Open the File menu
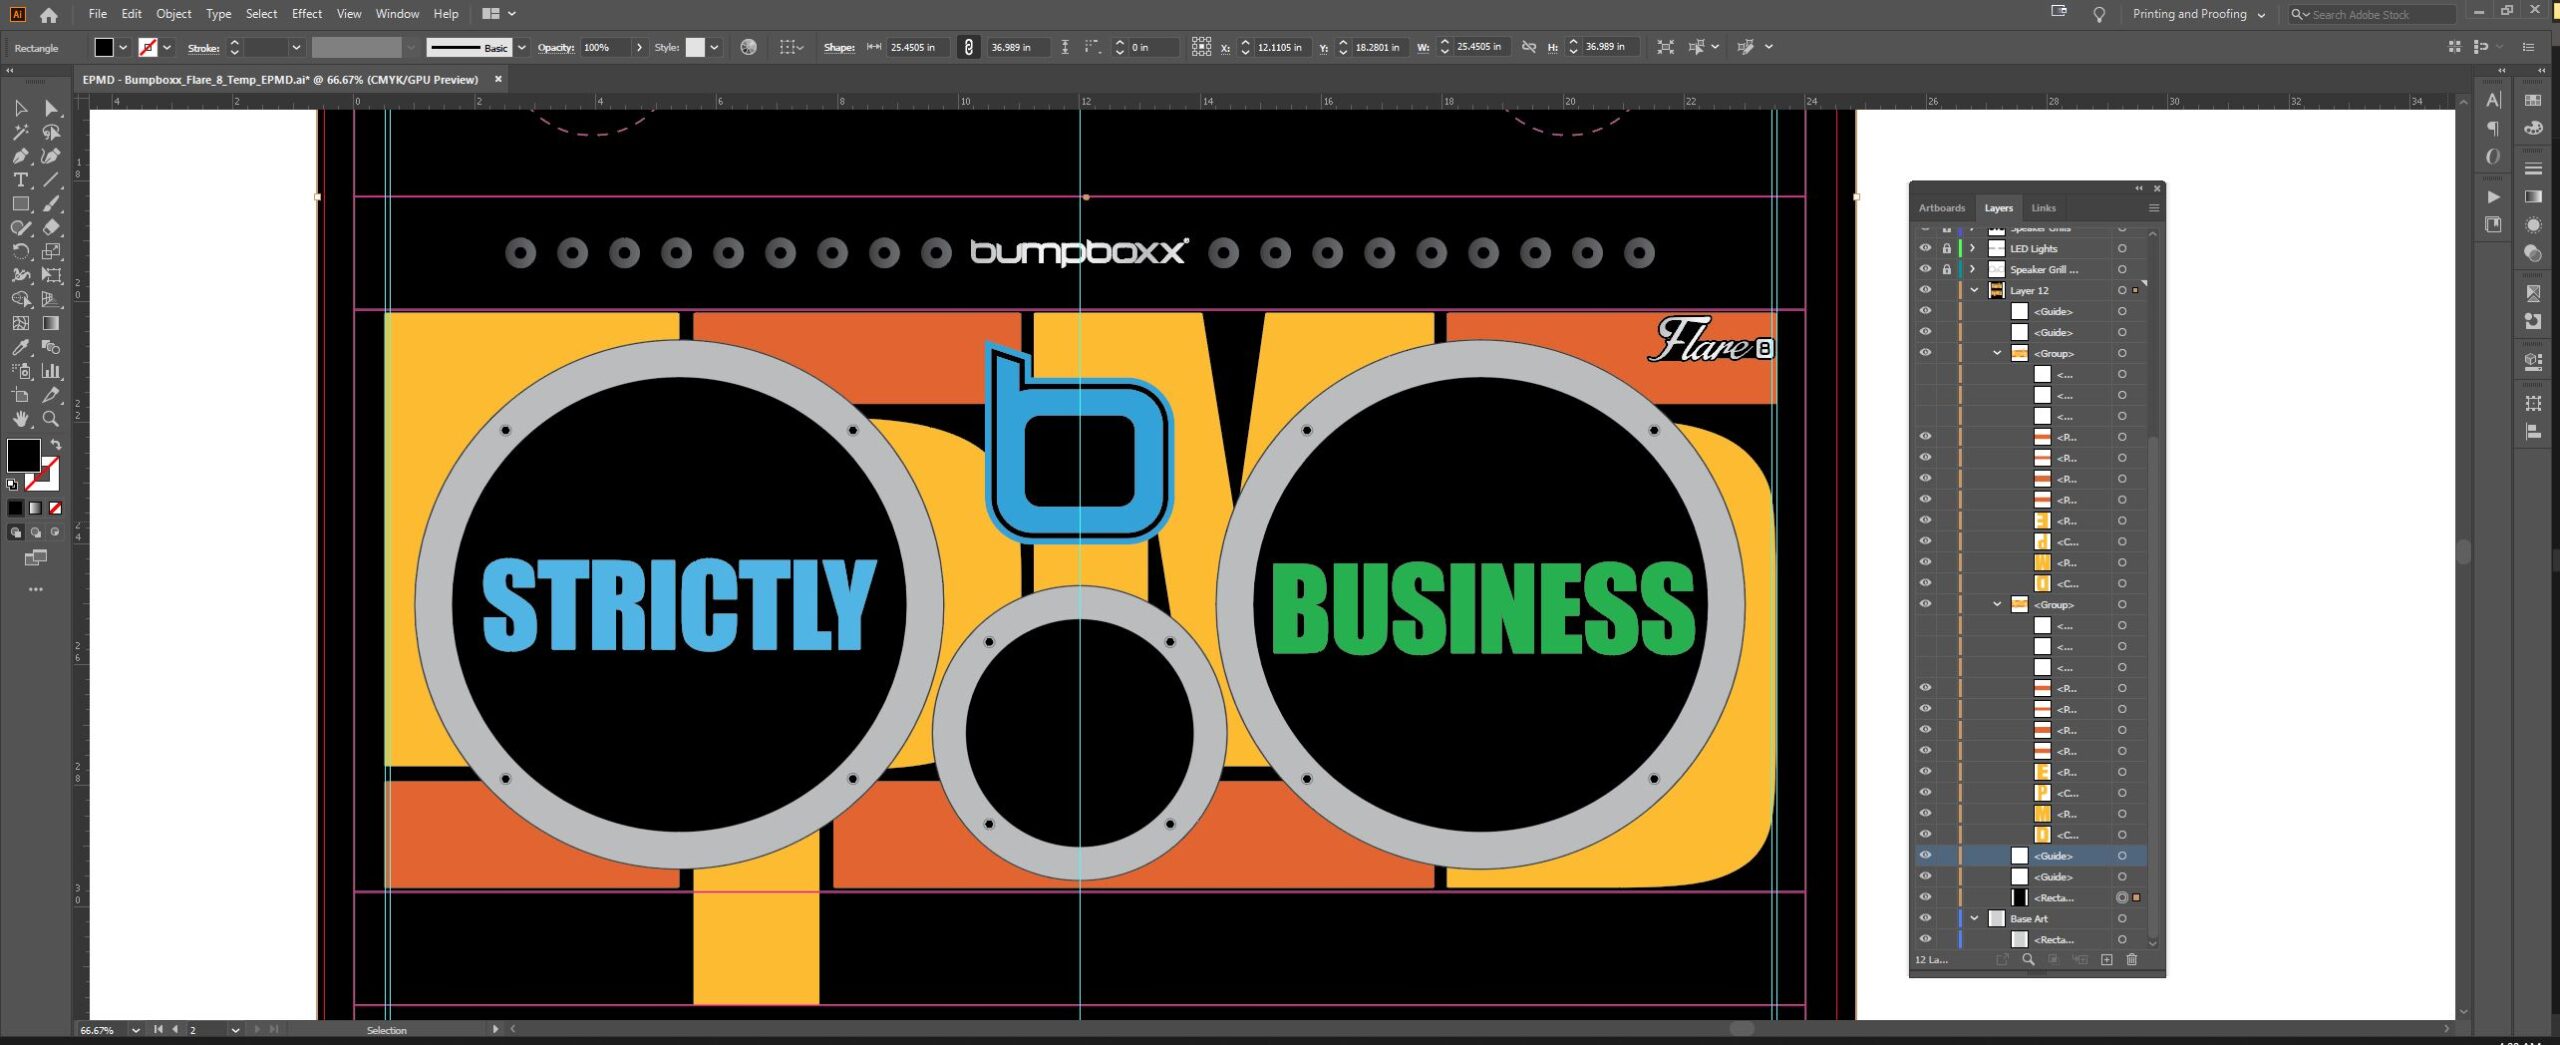 coord(97,14)
